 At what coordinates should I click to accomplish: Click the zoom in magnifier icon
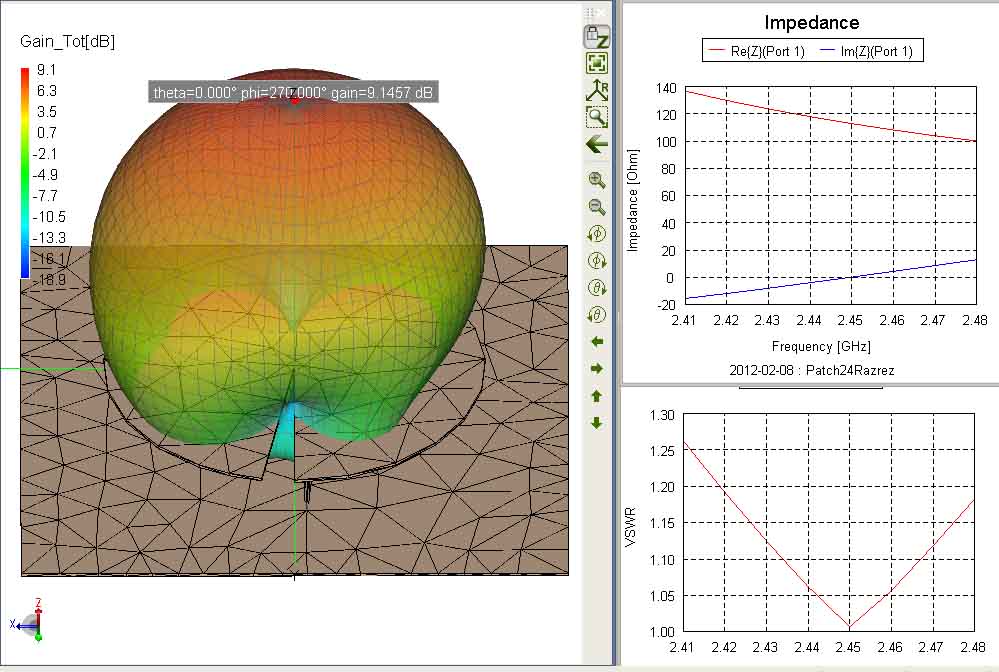click(596, 180)
